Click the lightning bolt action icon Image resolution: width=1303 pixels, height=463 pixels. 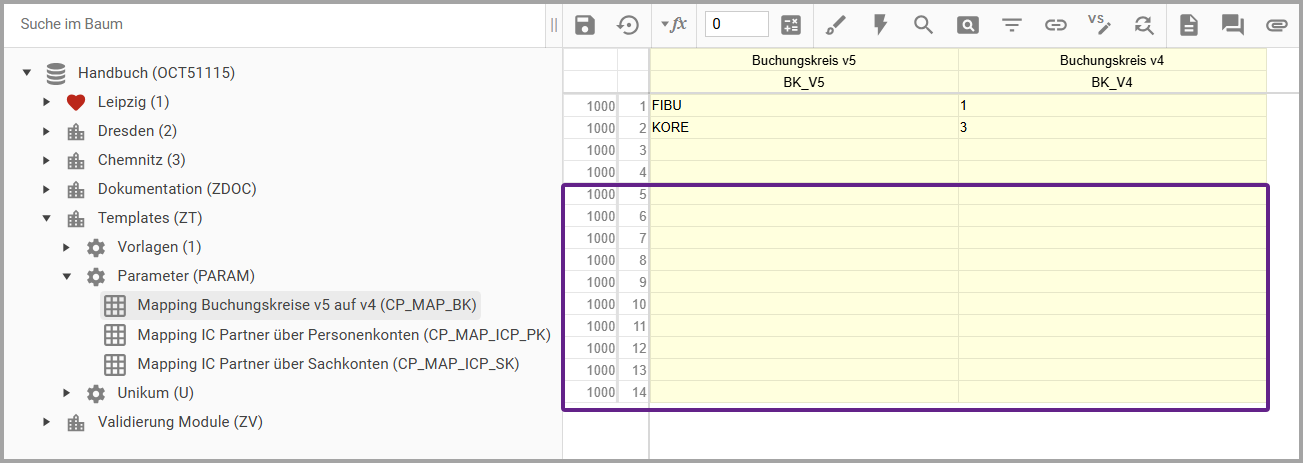[880, 25]
